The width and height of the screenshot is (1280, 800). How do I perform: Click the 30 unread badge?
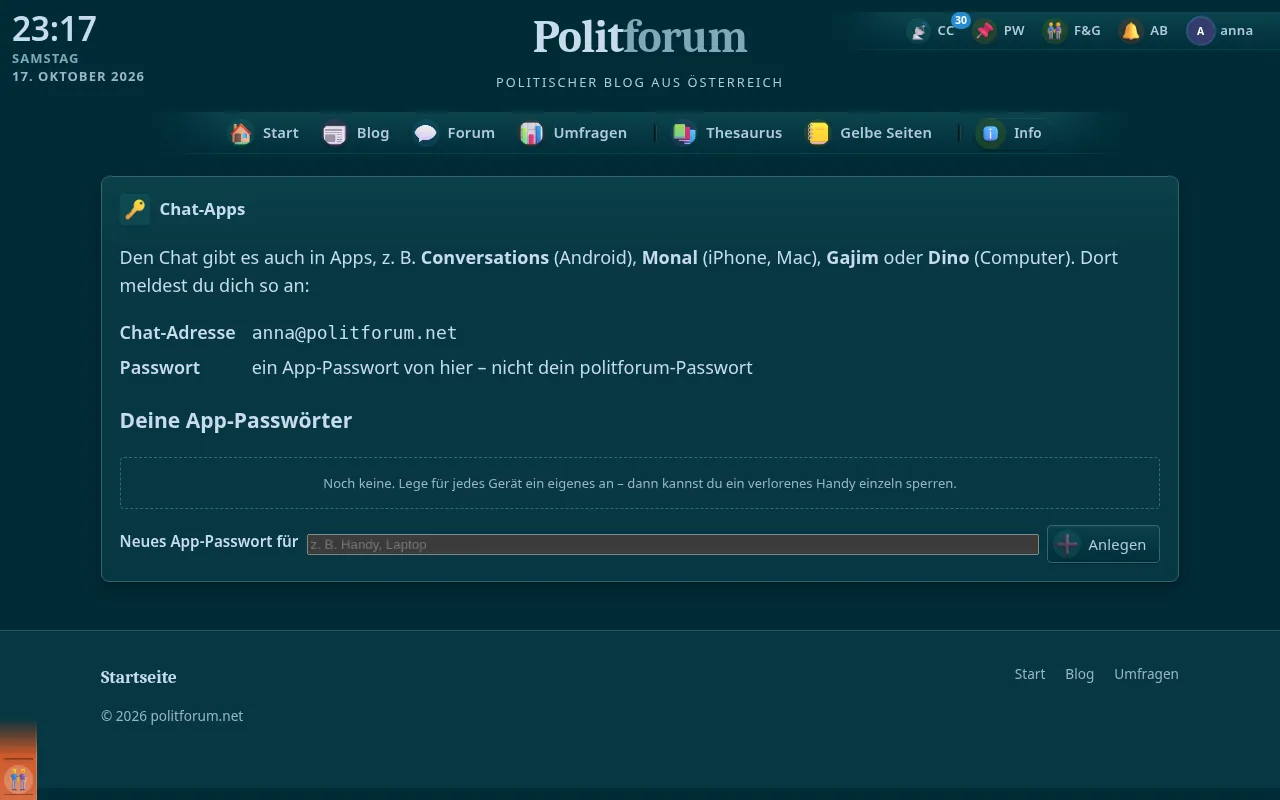tap(961, 20)
